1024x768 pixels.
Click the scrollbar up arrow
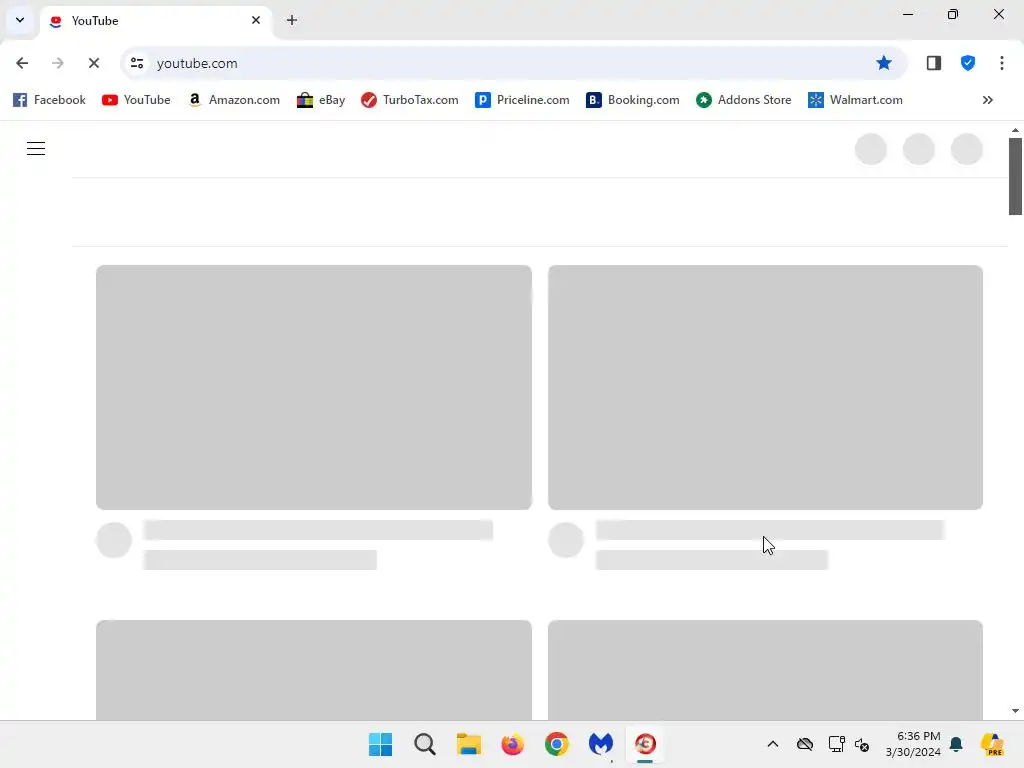point(1015,131)
